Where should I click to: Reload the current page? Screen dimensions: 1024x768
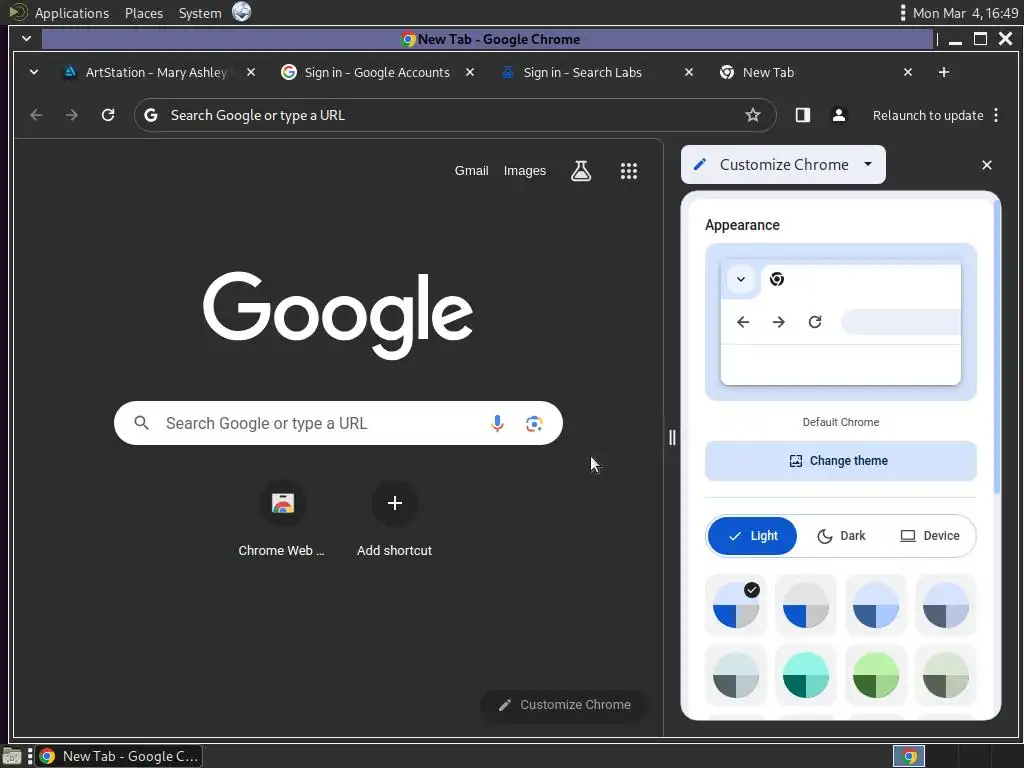[x=108, y=116]
